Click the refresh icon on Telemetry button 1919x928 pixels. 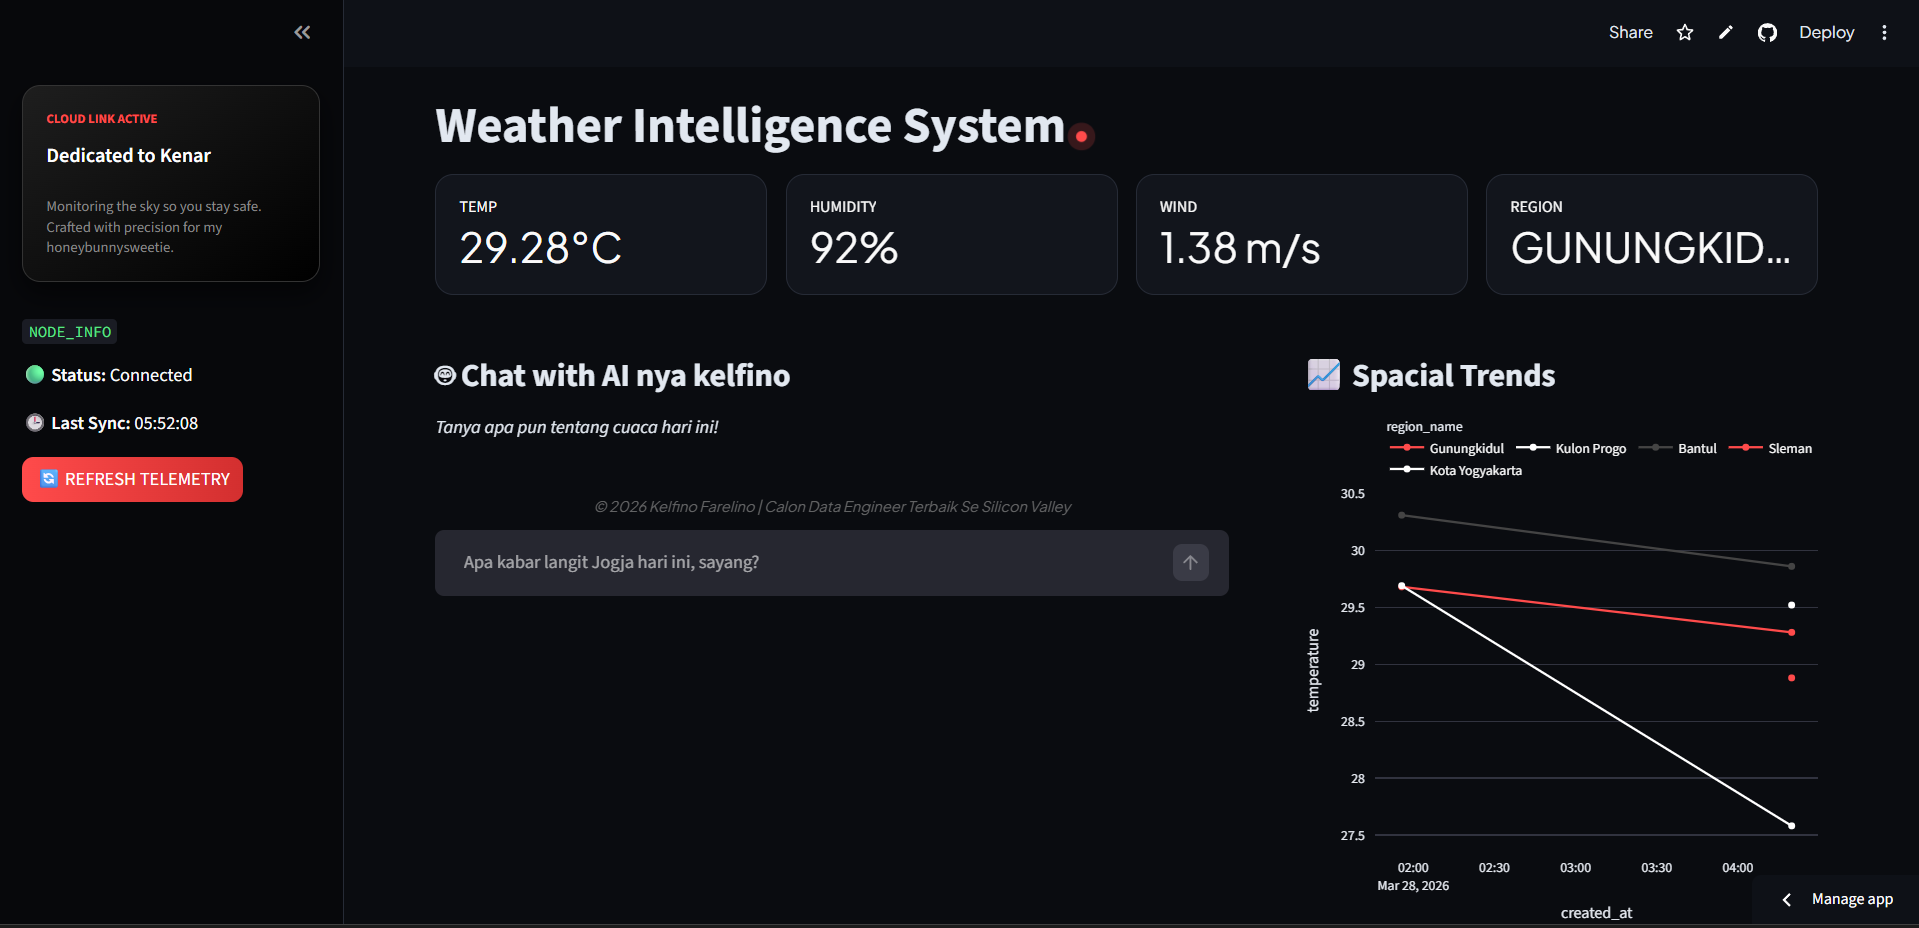pos(49,479)
